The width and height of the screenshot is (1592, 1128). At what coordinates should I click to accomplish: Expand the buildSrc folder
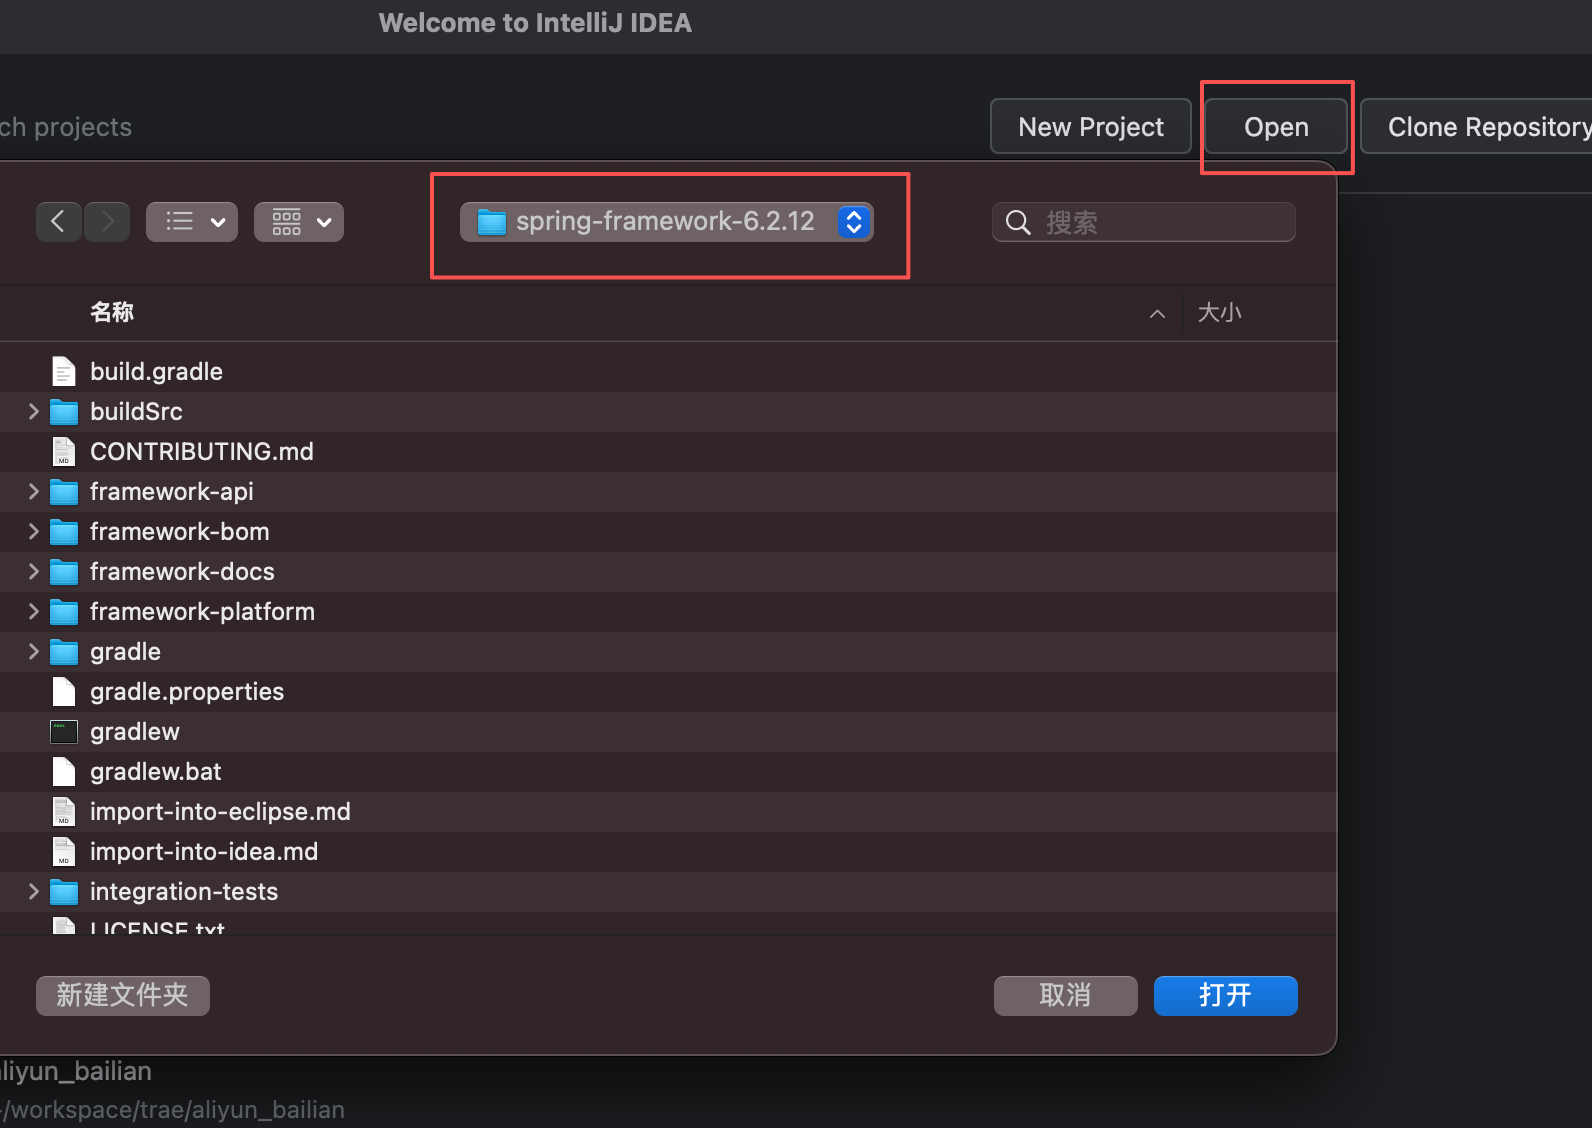point(33,411)
